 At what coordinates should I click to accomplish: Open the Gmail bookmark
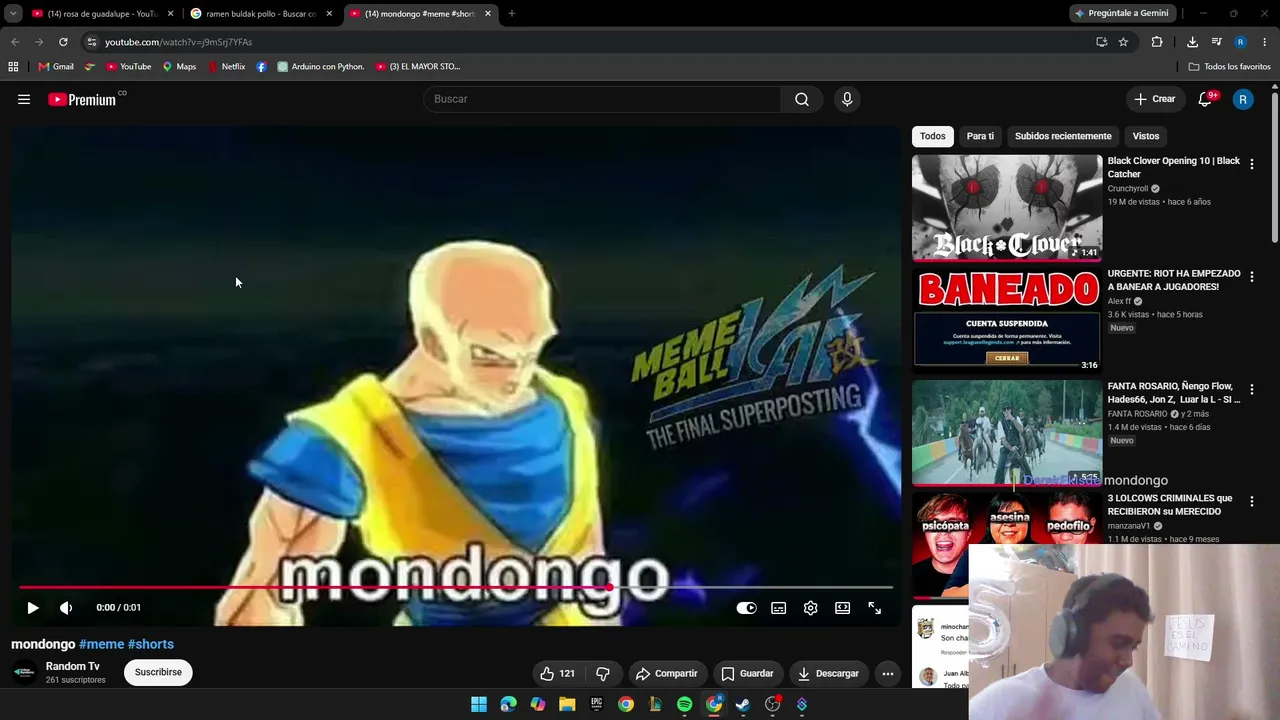pyautogui.click(x=56, y=67)
